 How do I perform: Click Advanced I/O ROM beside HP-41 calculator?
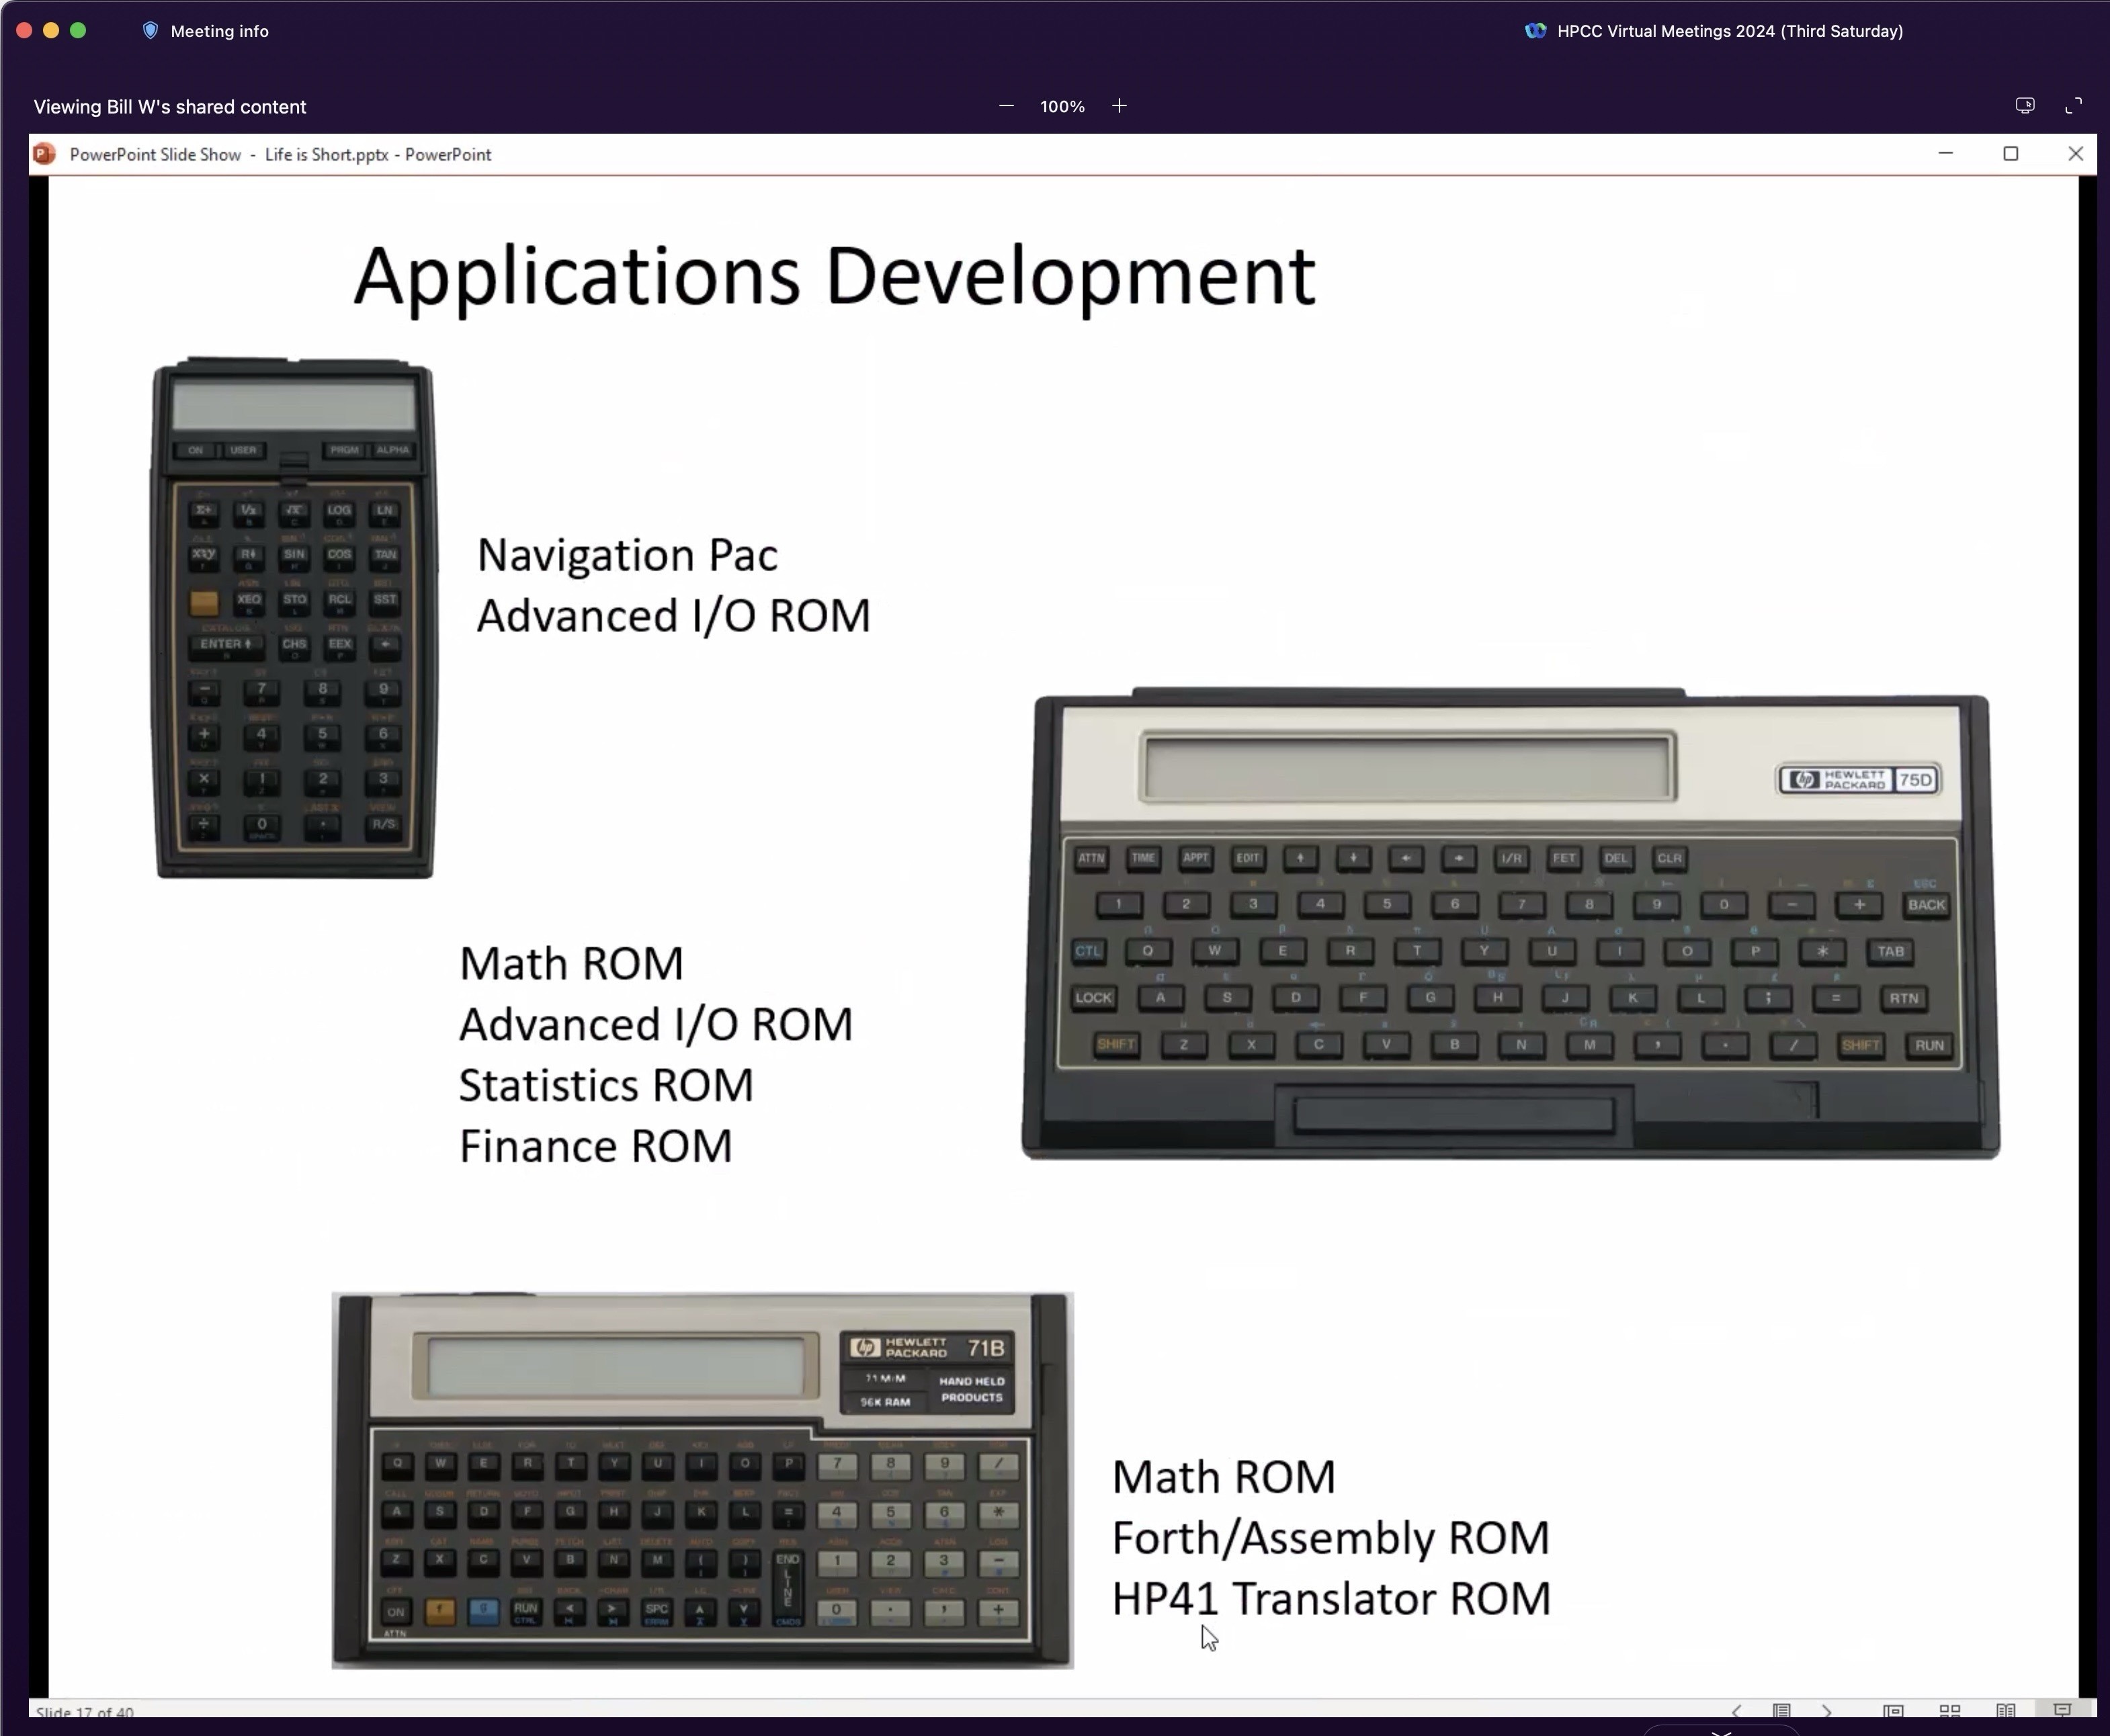(x=673, y=616)
